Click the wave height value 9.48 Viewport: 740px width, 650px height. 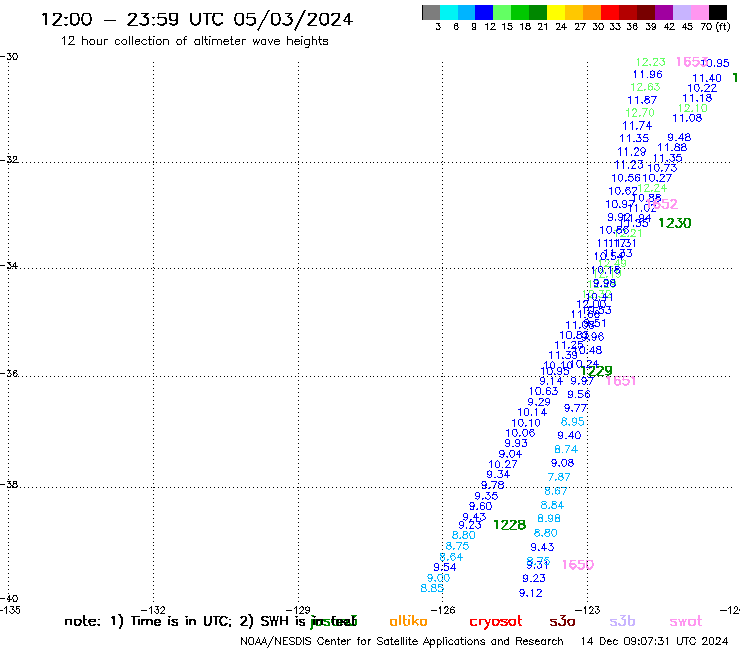tap(679, 137)
